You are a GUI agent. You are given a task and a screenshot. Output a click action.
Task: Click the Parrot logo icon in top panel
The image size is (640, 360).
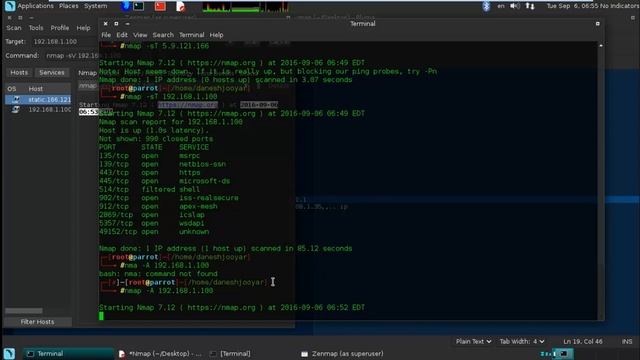[x=10, y=6]
